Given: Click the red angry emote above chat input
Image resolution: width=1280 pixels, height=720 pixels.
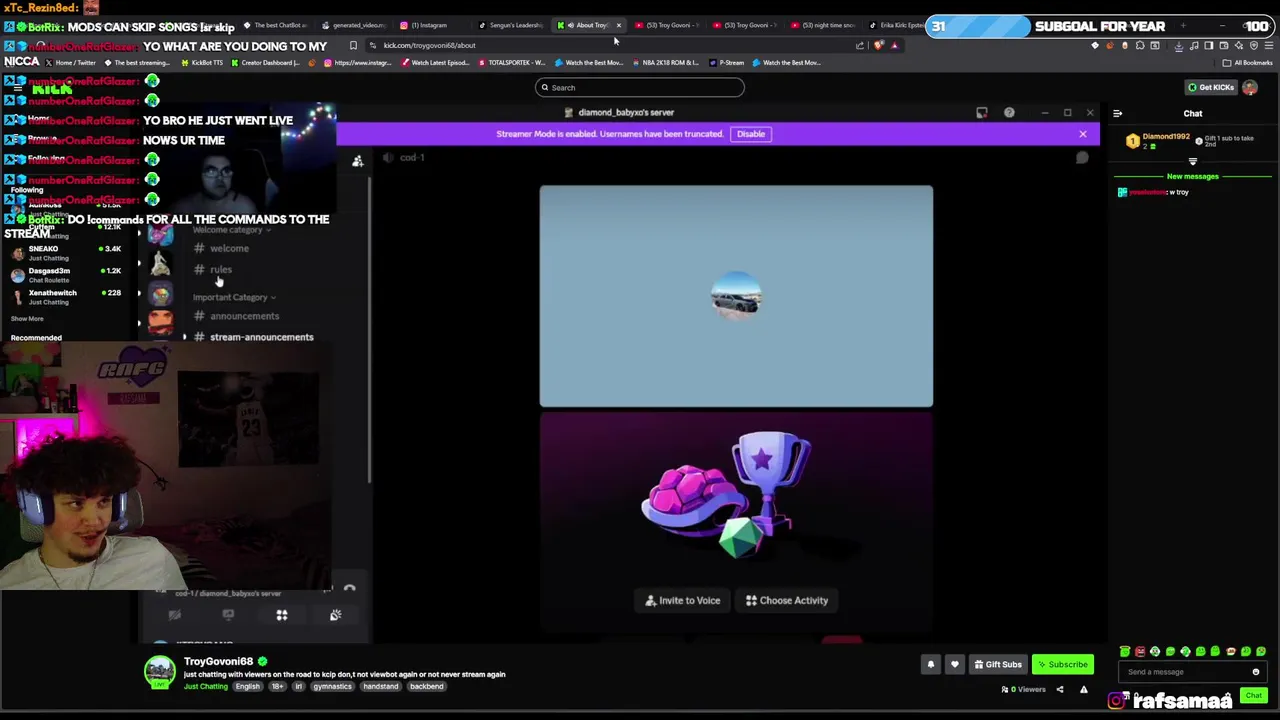Looking at the screenshot, I should coord(1140,652).
